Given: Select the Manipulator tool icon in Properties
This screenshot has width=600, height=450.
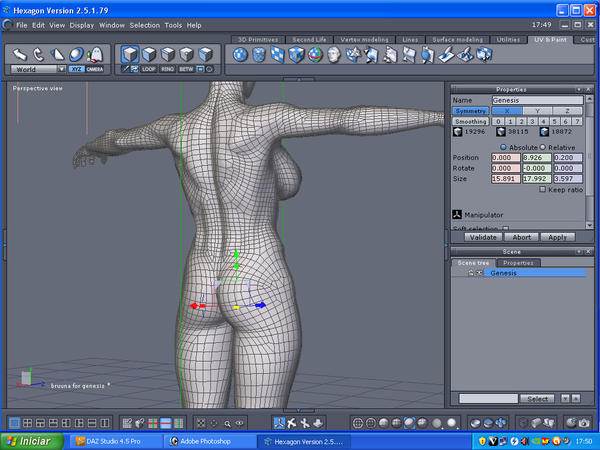Looking at the screenshot, I should point(457,213).
